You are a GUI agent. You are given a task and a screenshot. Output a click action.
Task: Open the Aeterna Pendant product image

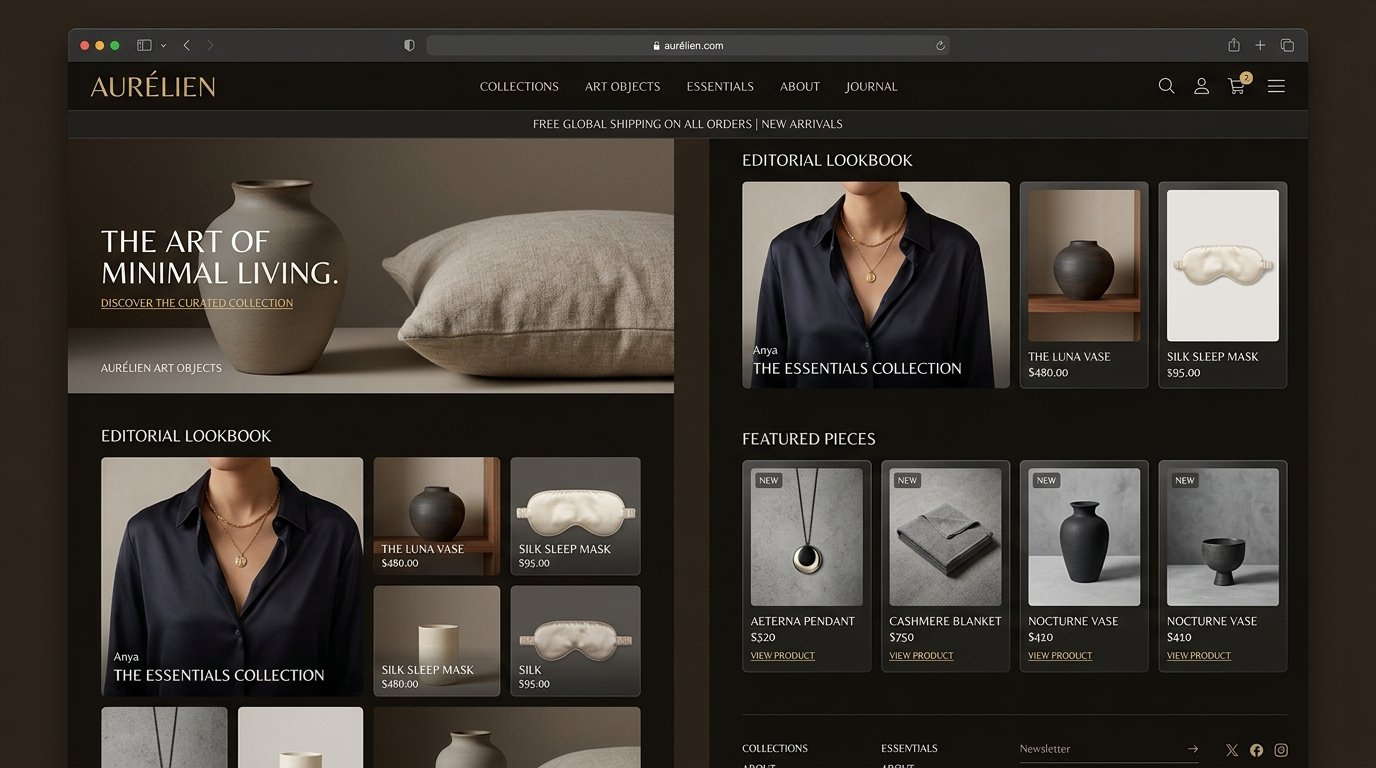click(807, 537)
